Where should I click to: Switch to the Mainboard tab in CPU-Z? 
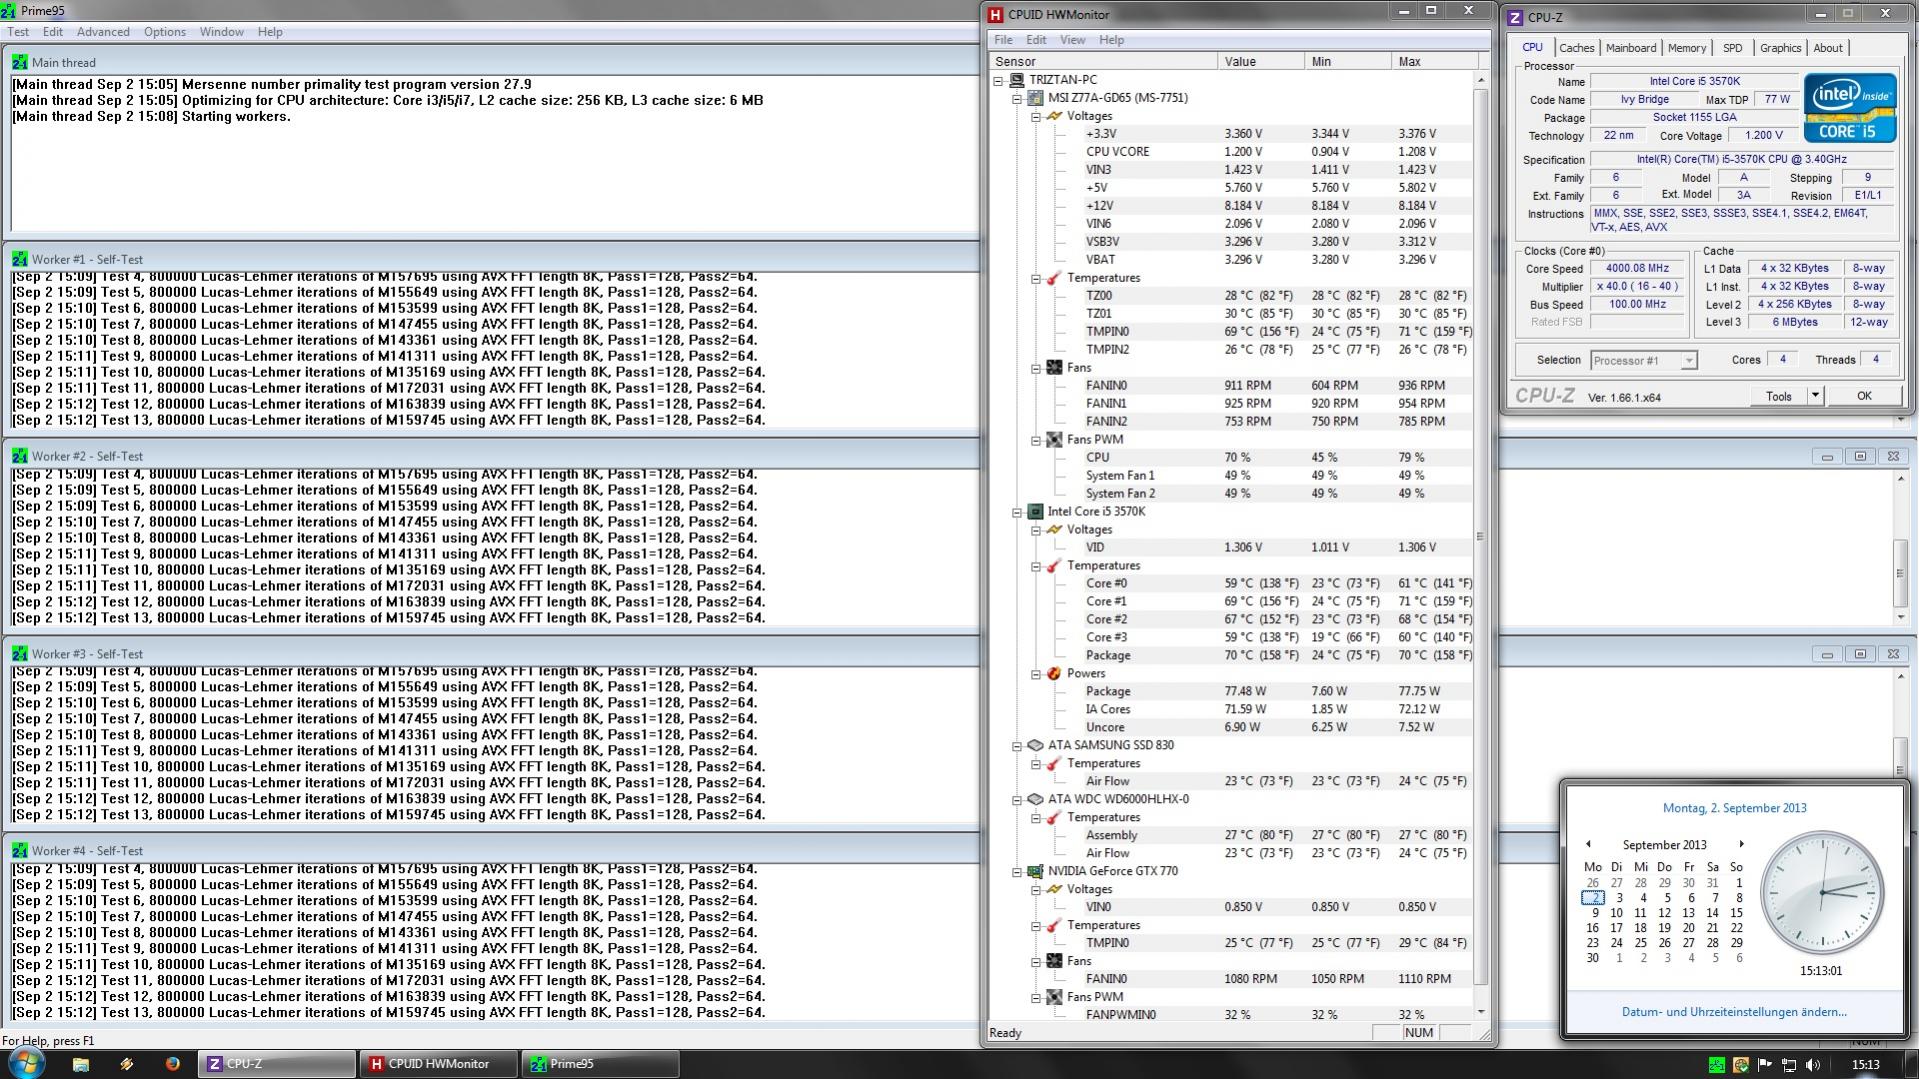(x=1631, y=48)
